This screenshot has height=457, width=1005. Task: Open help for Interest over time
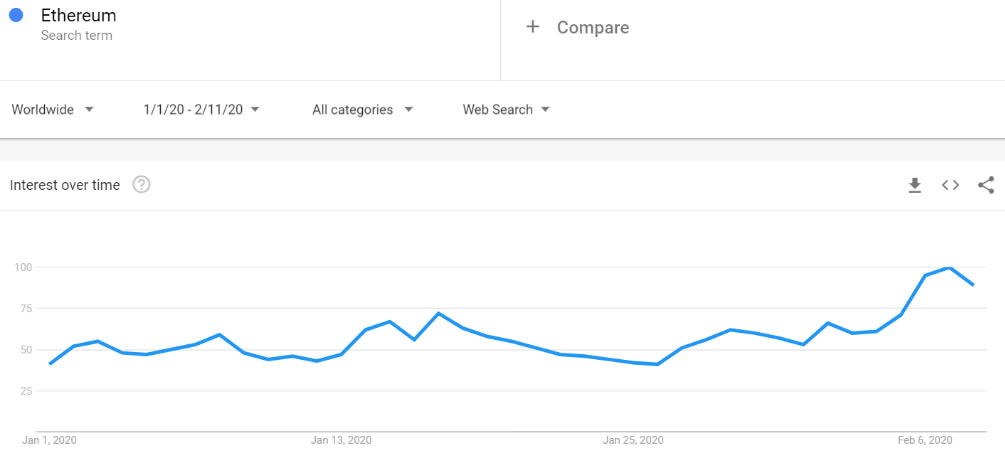[x=141, y=185]
